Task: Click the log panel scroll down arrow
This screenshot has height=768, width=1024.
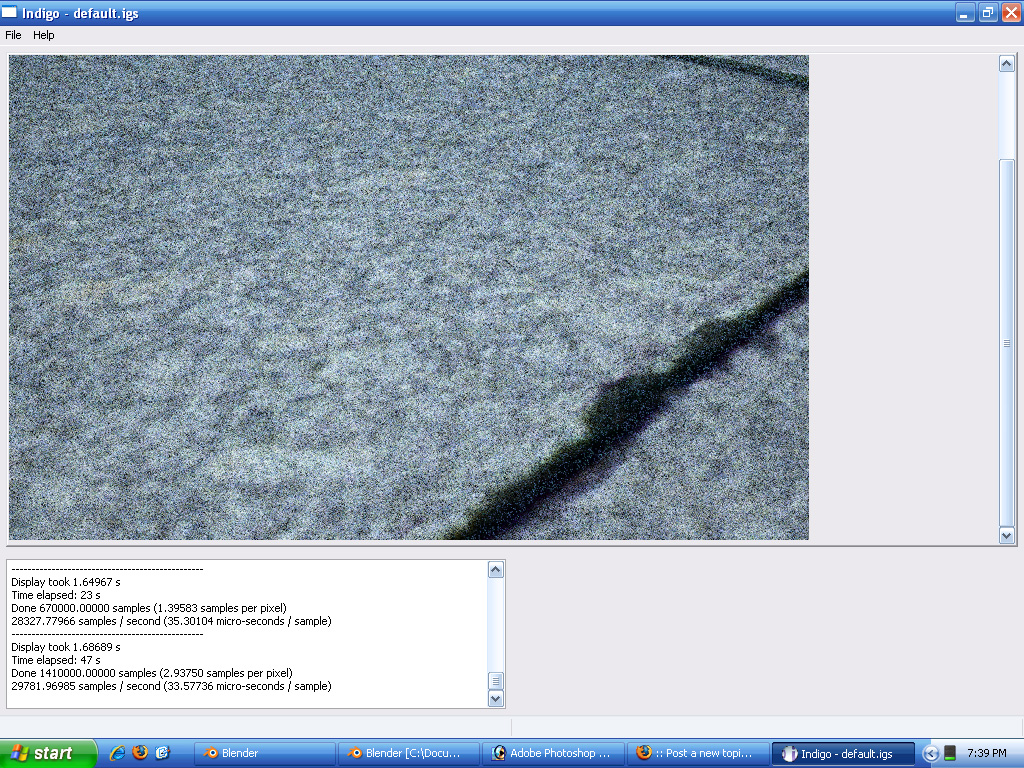Action: click(x=496, y=699)
